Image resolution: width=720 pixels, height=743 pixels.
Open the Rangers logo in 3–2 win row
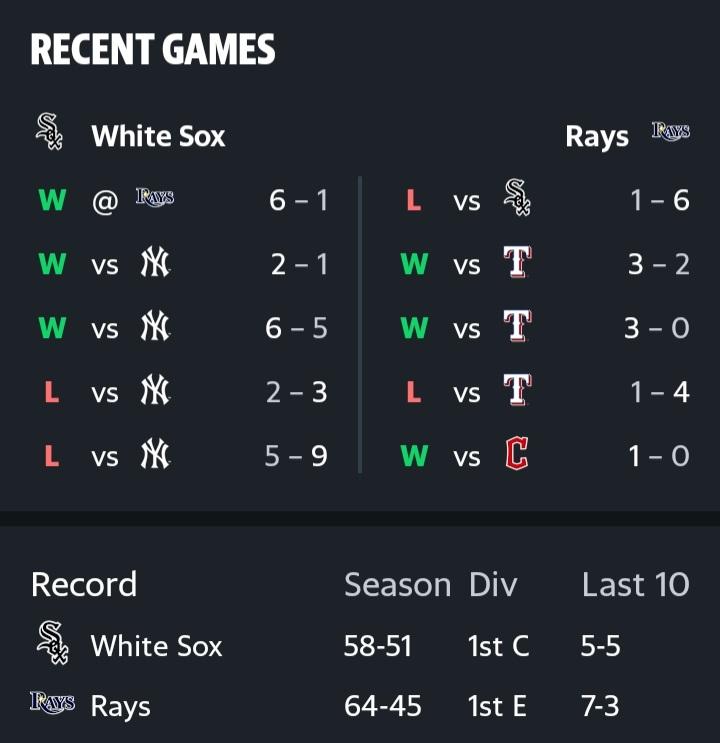click(x=517, y=262)
